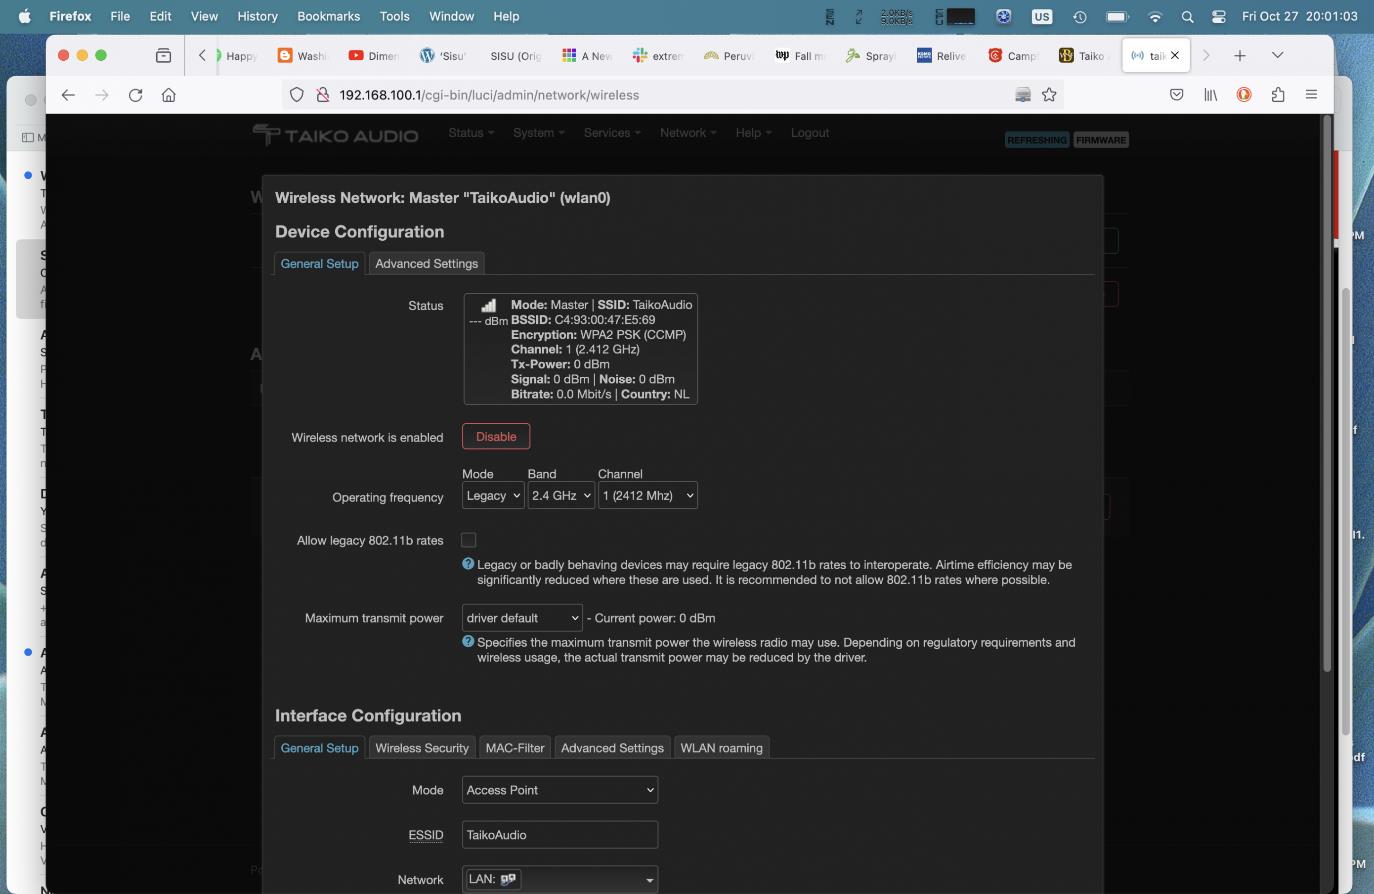Open the Firefox hamburger application menu
This screenshot has height=894, width=1374.
[1311, 95]
